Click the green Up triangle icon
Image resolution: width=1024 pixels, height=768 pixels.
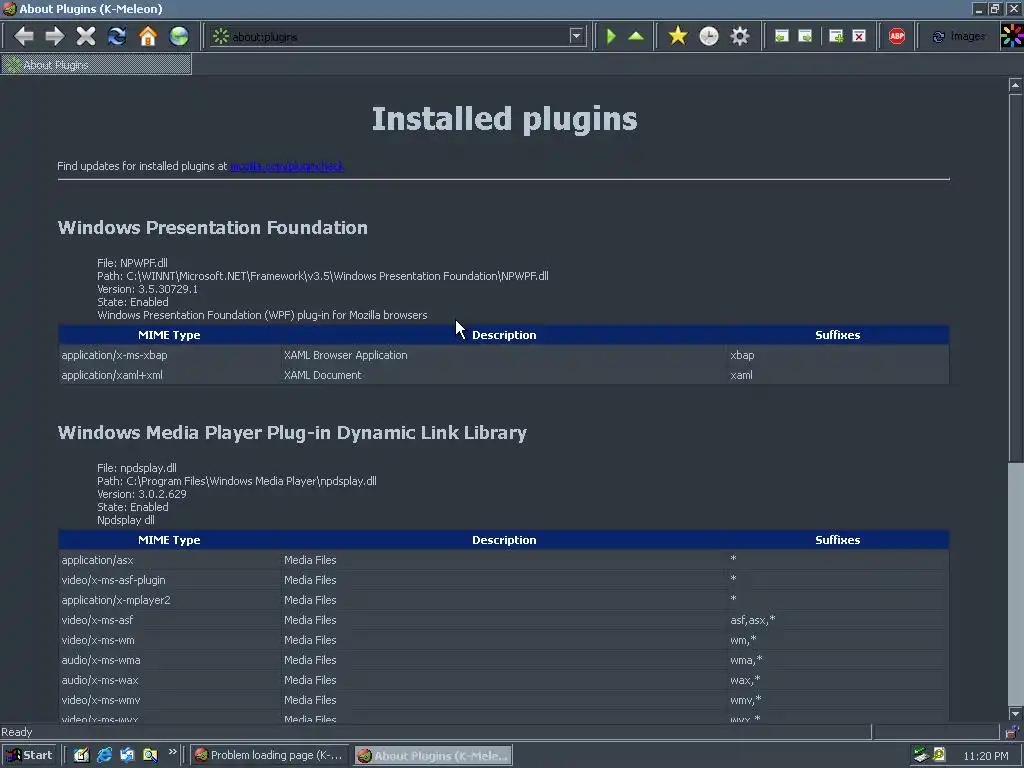click(x=636, y=36)
